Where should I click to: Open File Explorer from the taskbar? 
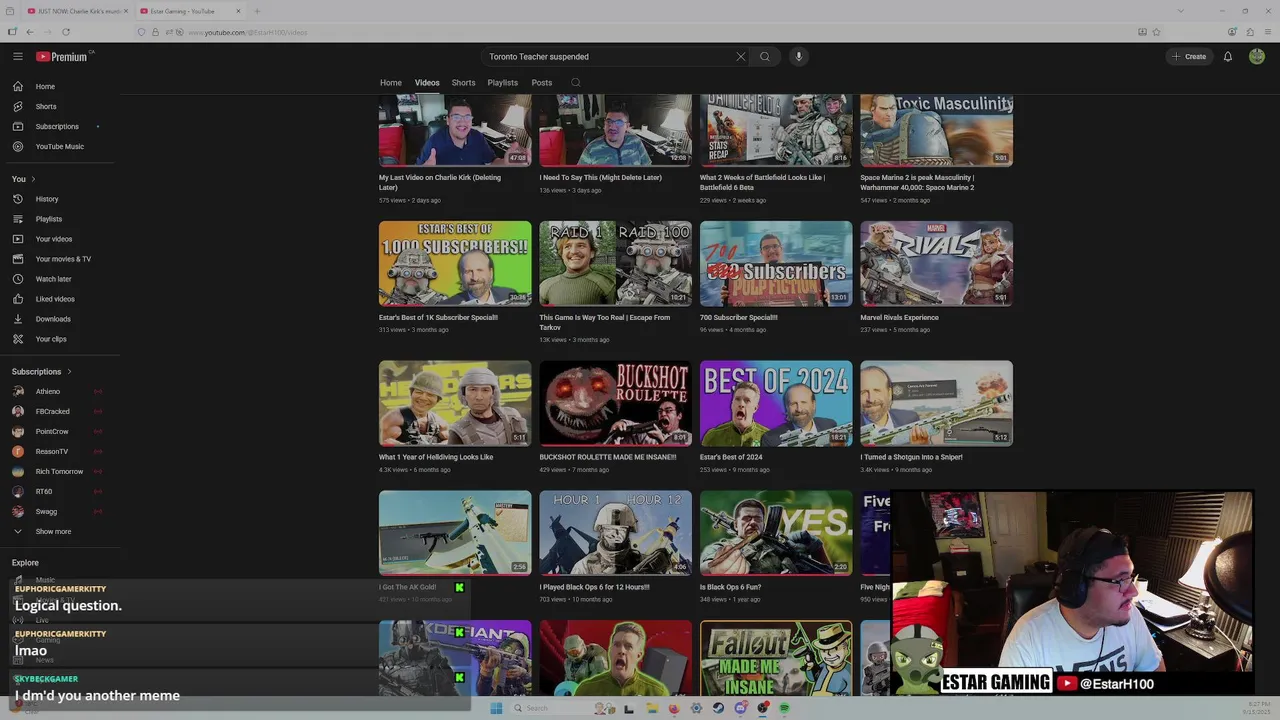652,708
